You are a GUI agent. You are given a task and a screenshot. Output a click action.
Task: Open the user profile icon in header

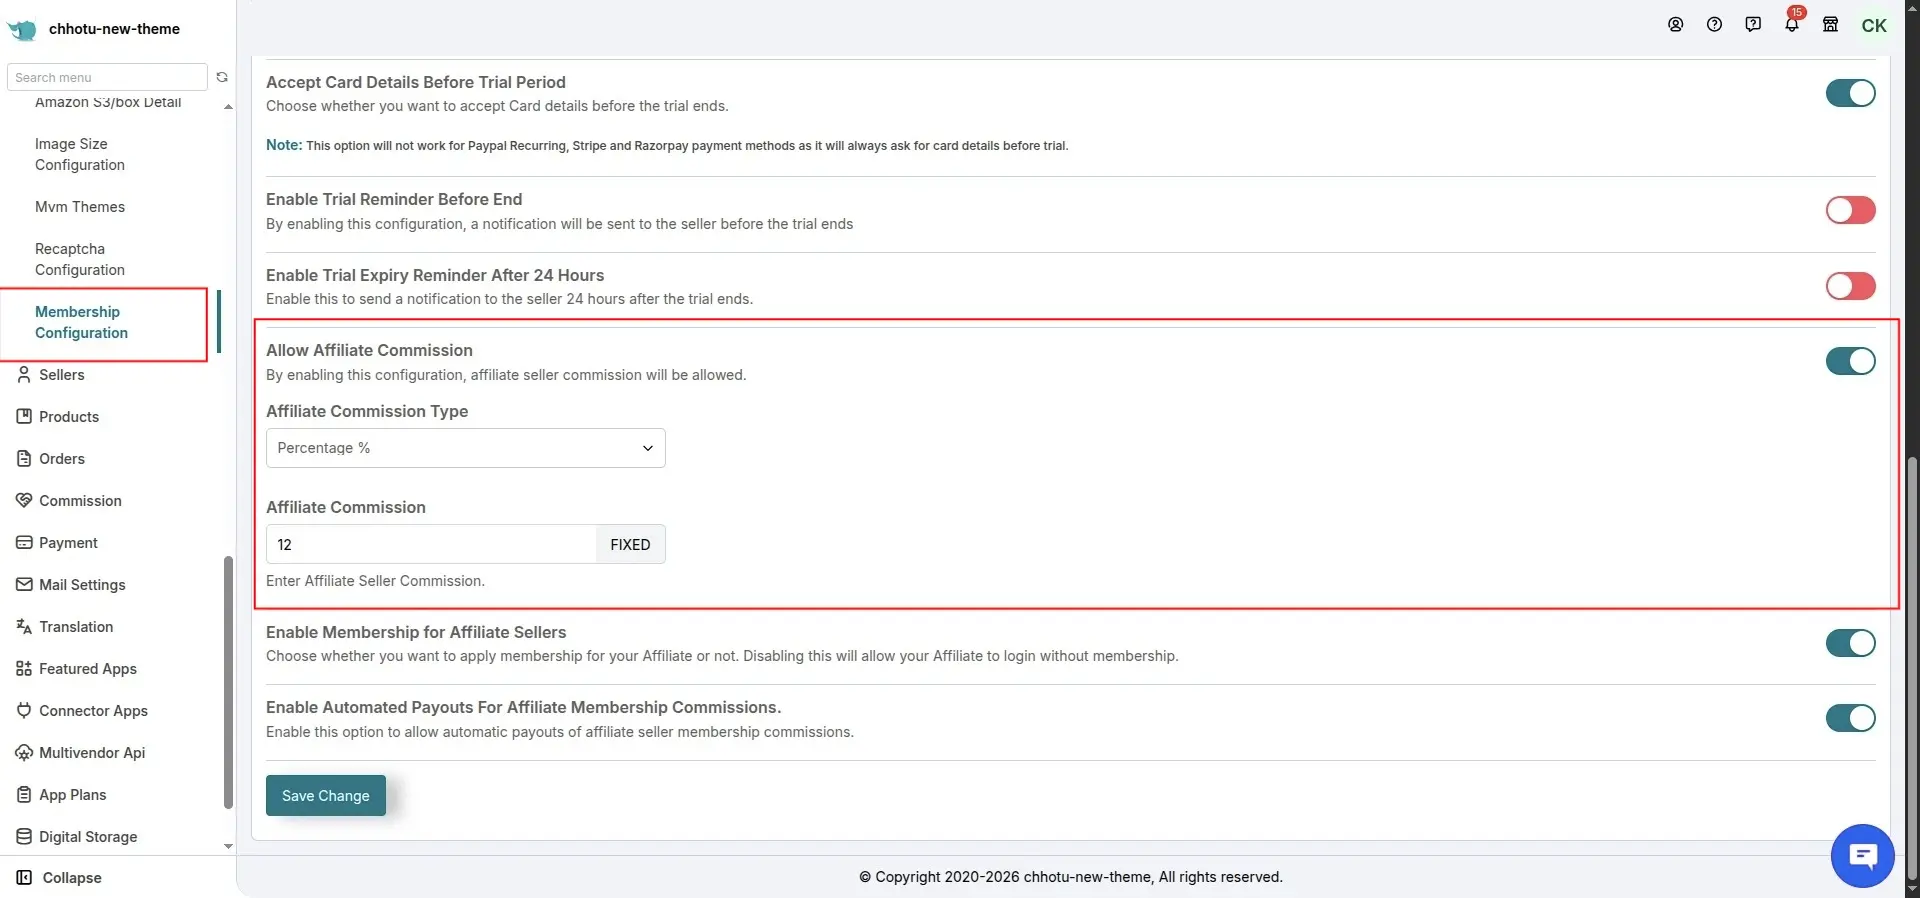tap(1676, 25)
